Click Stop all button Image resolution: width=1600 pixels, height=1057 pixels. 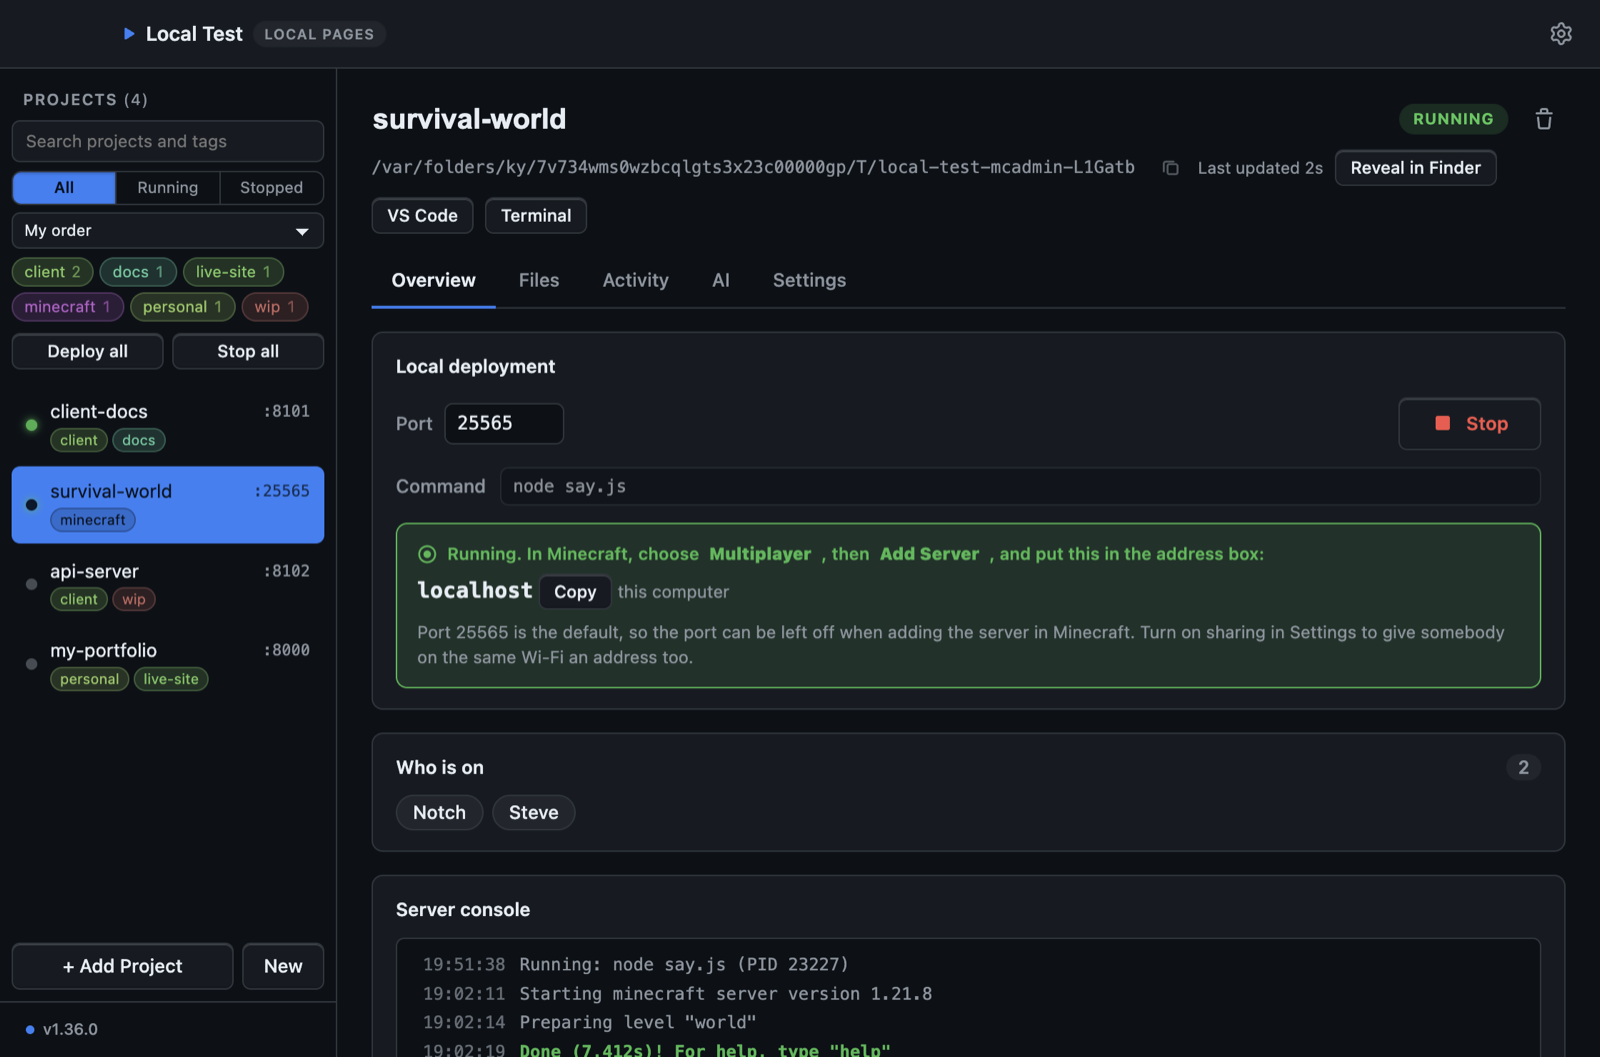[x=248, y=352]
